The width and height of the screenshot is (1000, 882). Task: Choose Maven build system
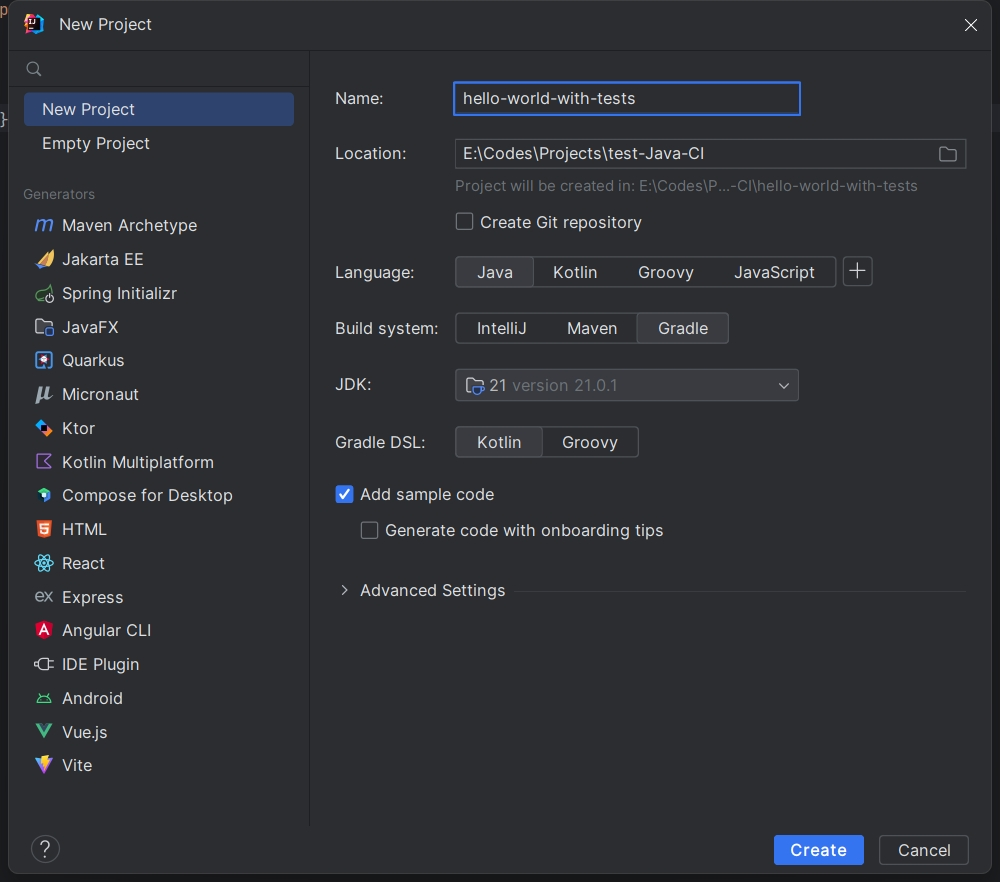(x=592, y=328)
